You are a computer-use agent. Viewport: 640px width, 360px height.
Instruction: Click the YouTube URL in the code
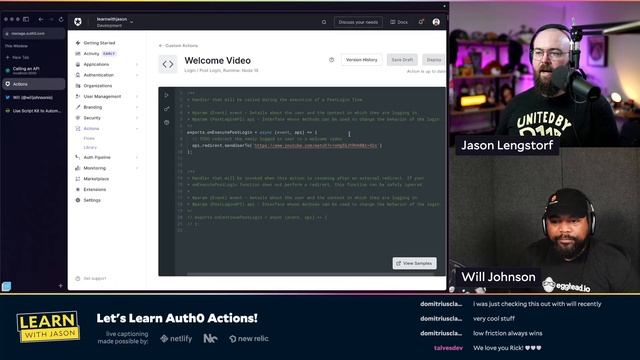316,145
